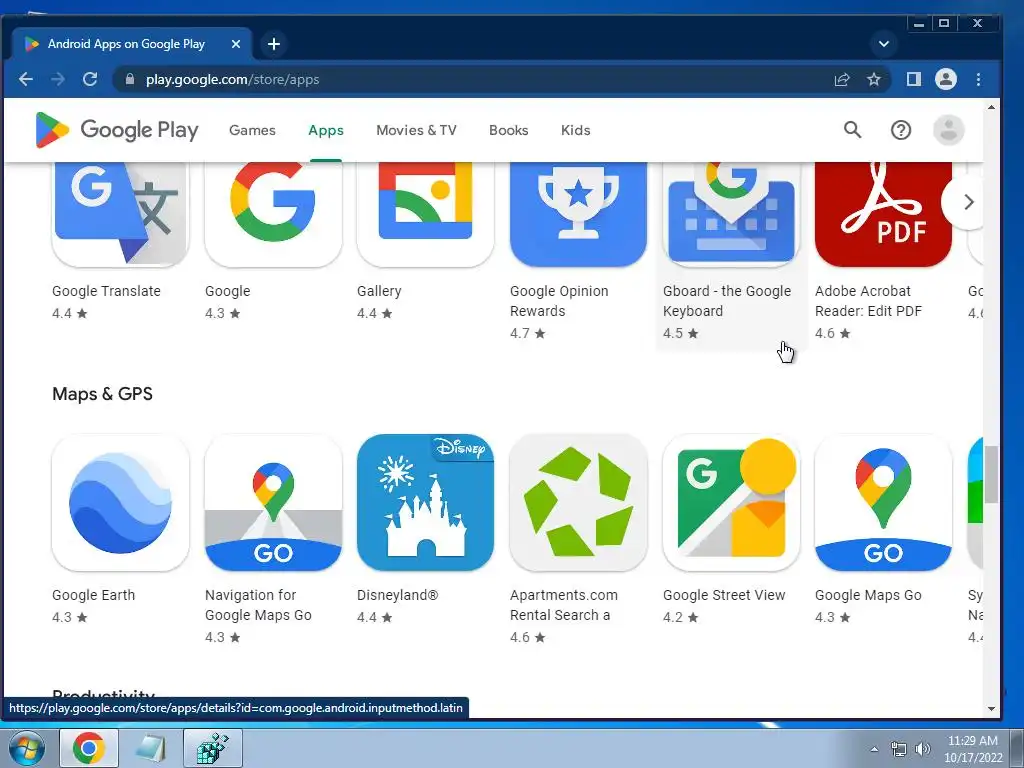Click the Google Play search magnifier
Viewport: 1024px width, 768px height.
[852, 130]
